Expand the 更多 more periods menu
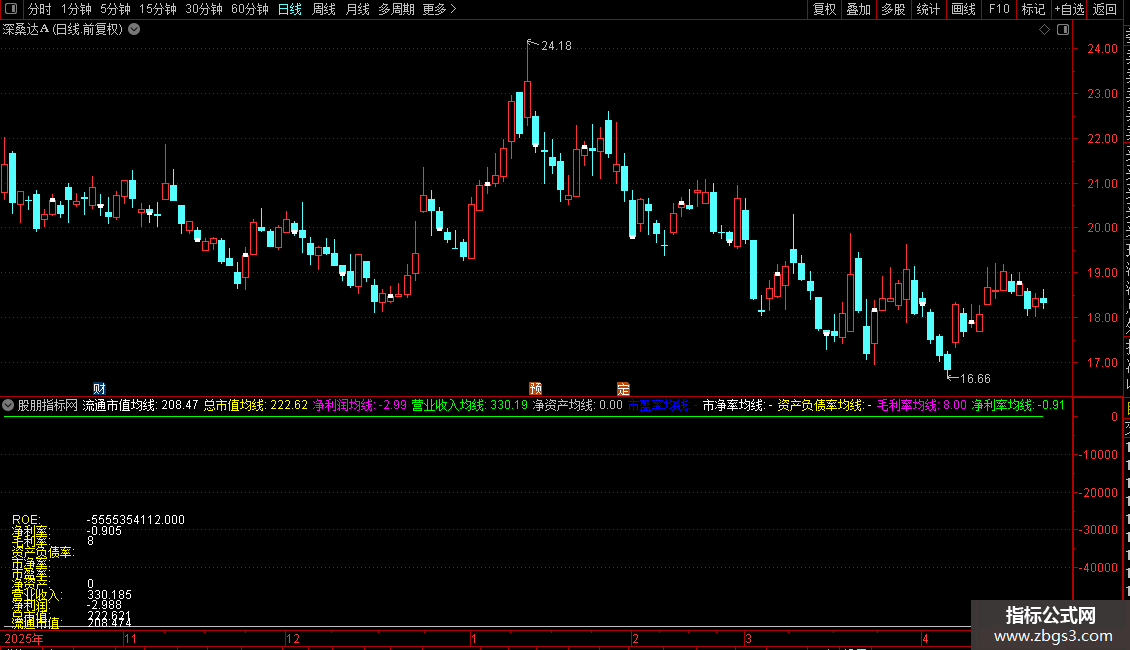The image size is (1130, 650). click(x=440, y=9)
